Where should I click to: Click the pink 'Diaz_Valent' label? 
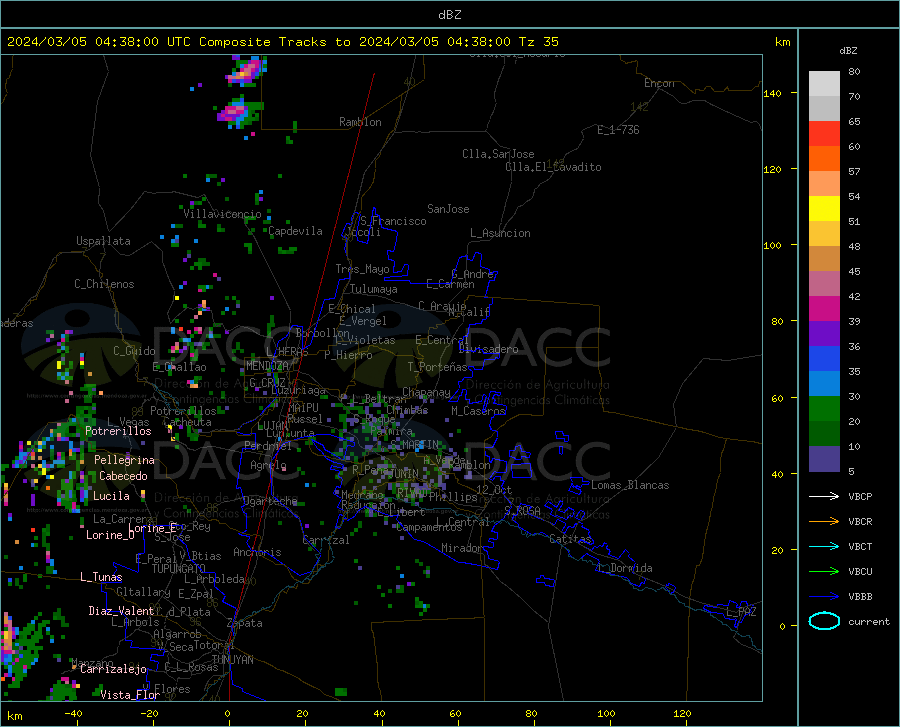(121, 611)
